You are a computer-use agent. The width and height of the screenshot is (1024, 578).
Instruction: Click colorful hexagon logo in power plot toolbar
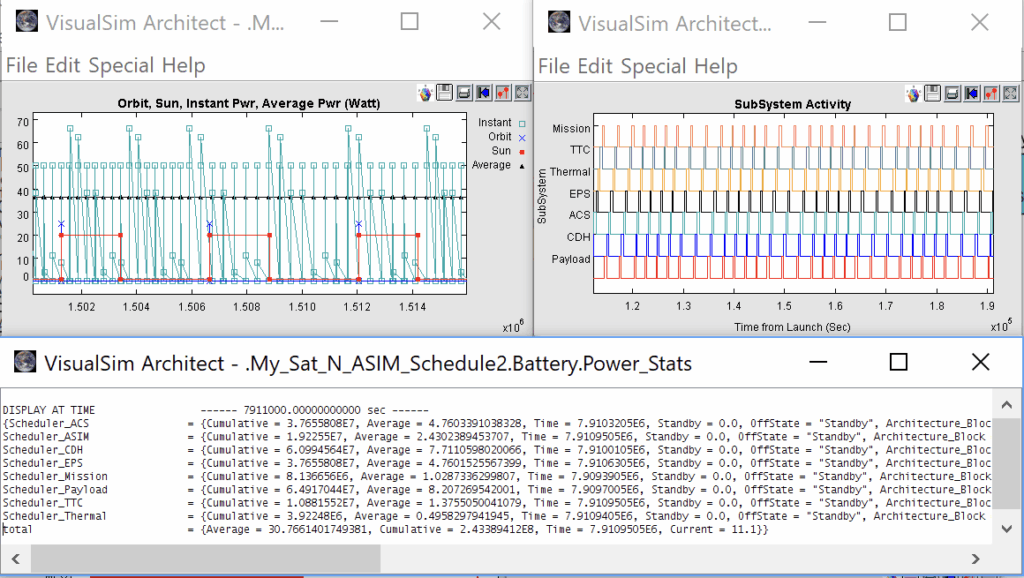coord(426,92)
